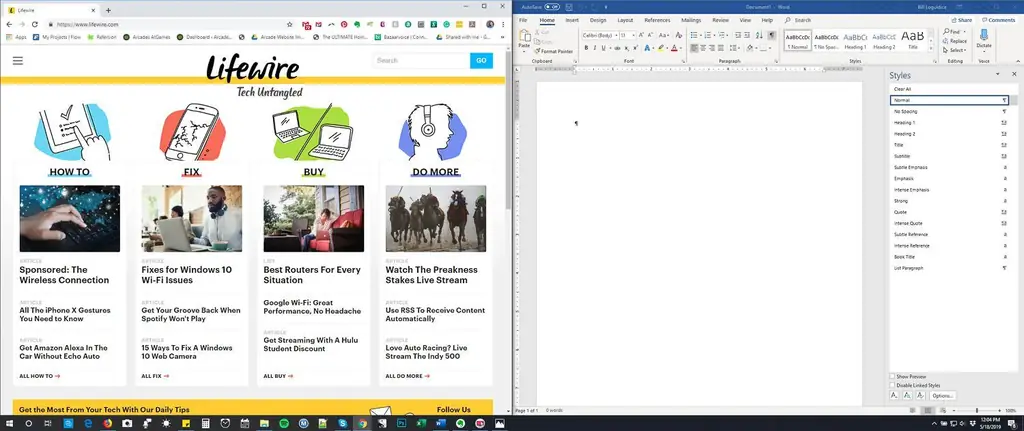Viewport: 1024px width, 431px height.
Task: Click the bullets list icon
Action: [694, 35]
